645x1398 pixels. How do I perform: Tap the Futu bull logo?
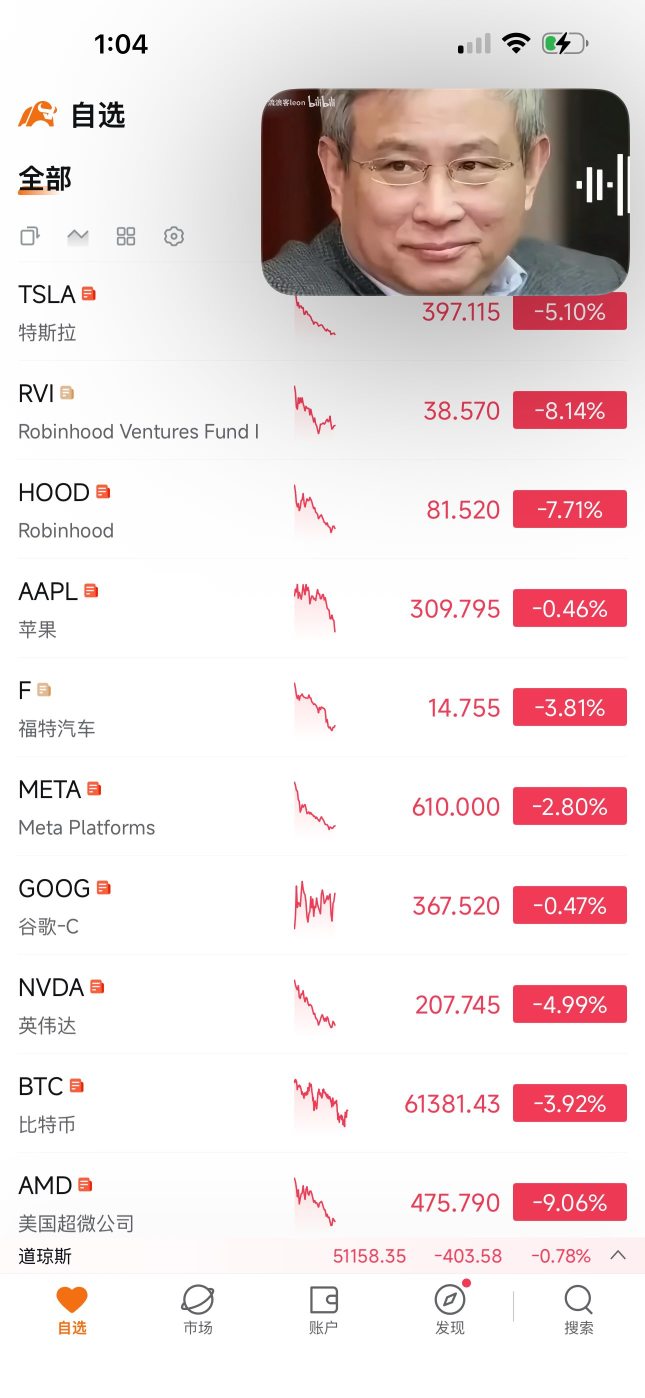pos(38,115)
